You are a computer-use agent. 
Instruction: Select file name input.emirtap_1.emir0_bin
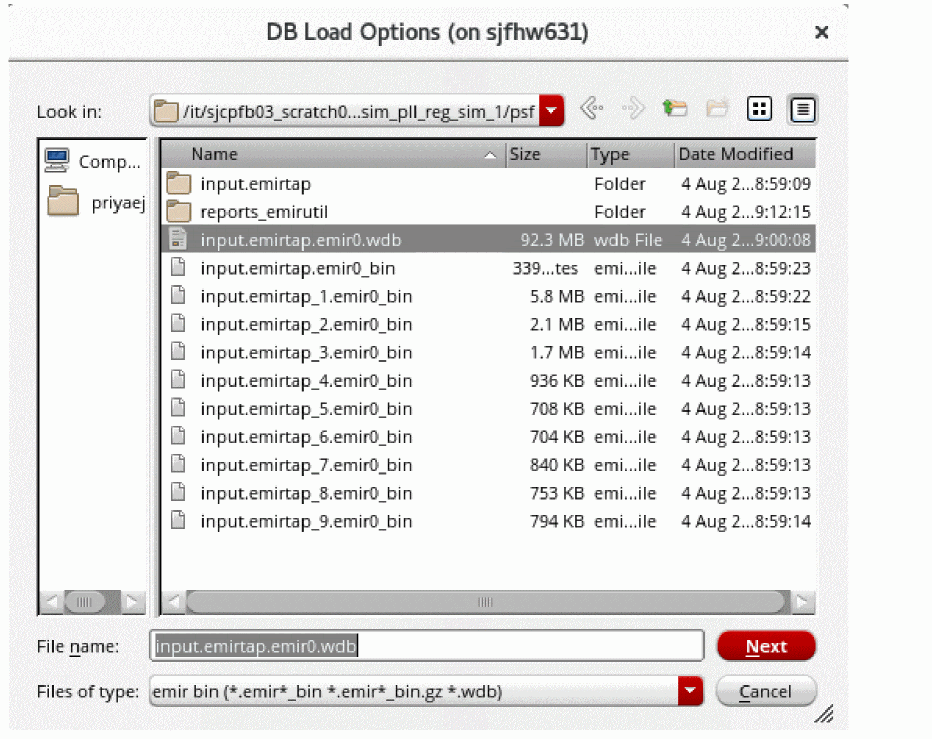(x=306, y=296)
